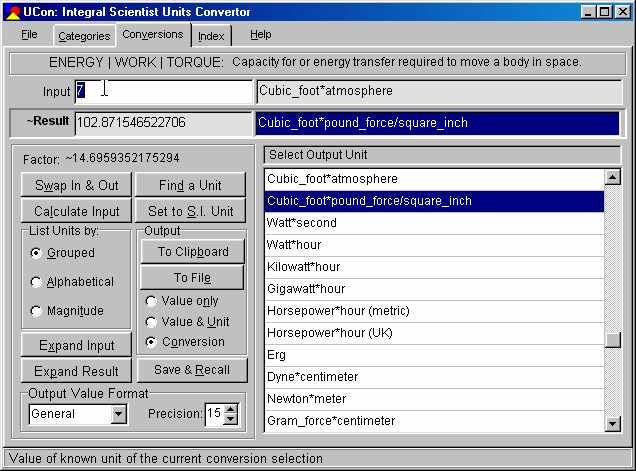Select Grouped listing option
636x471 pixels.
coord(63,253)
